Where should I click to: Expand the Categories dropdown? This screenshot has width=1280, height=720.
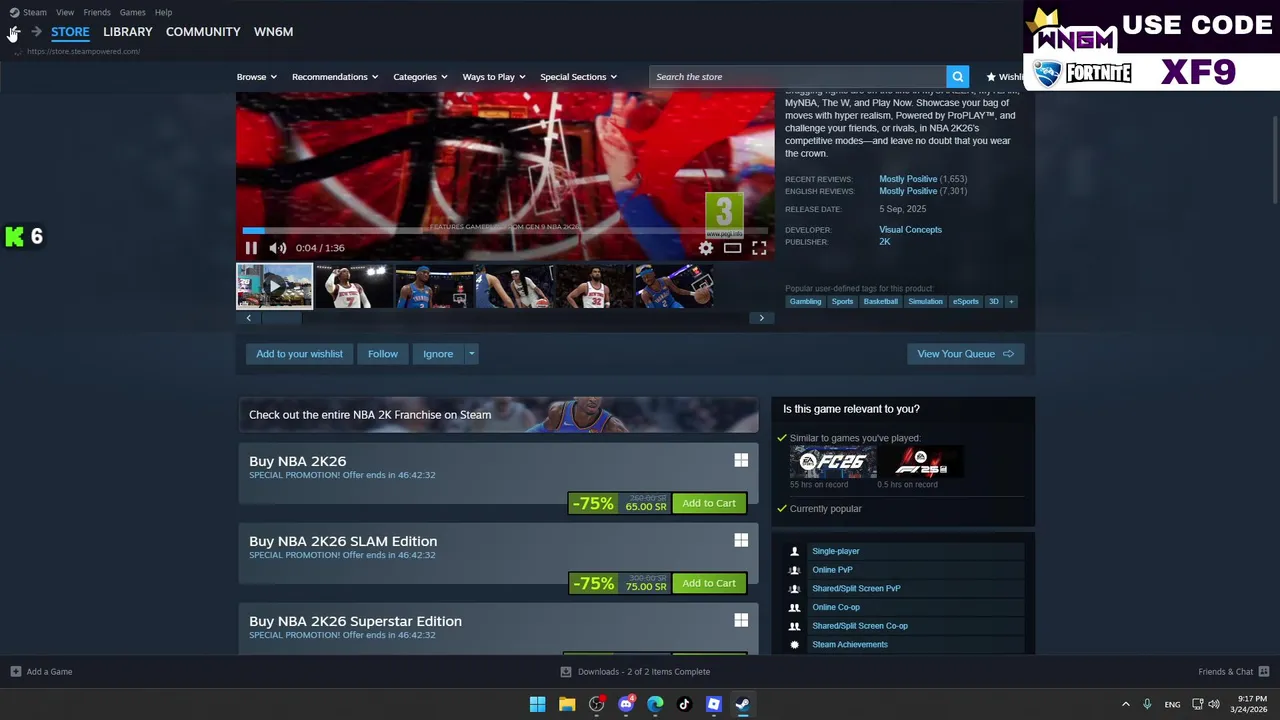[x=420, y=77]
